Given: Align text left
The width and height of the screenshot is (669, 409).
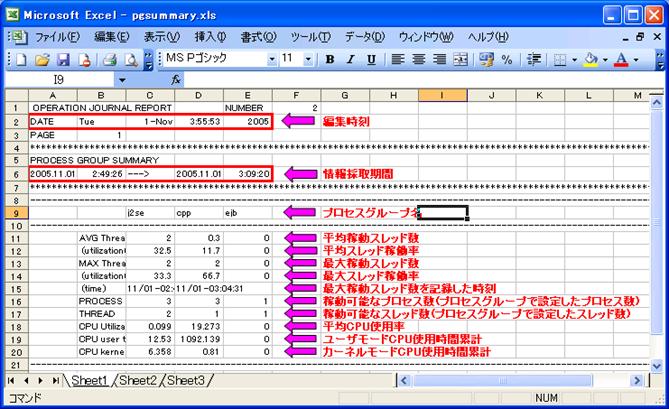Looking at the screenshot, I should tap(398, 60).
